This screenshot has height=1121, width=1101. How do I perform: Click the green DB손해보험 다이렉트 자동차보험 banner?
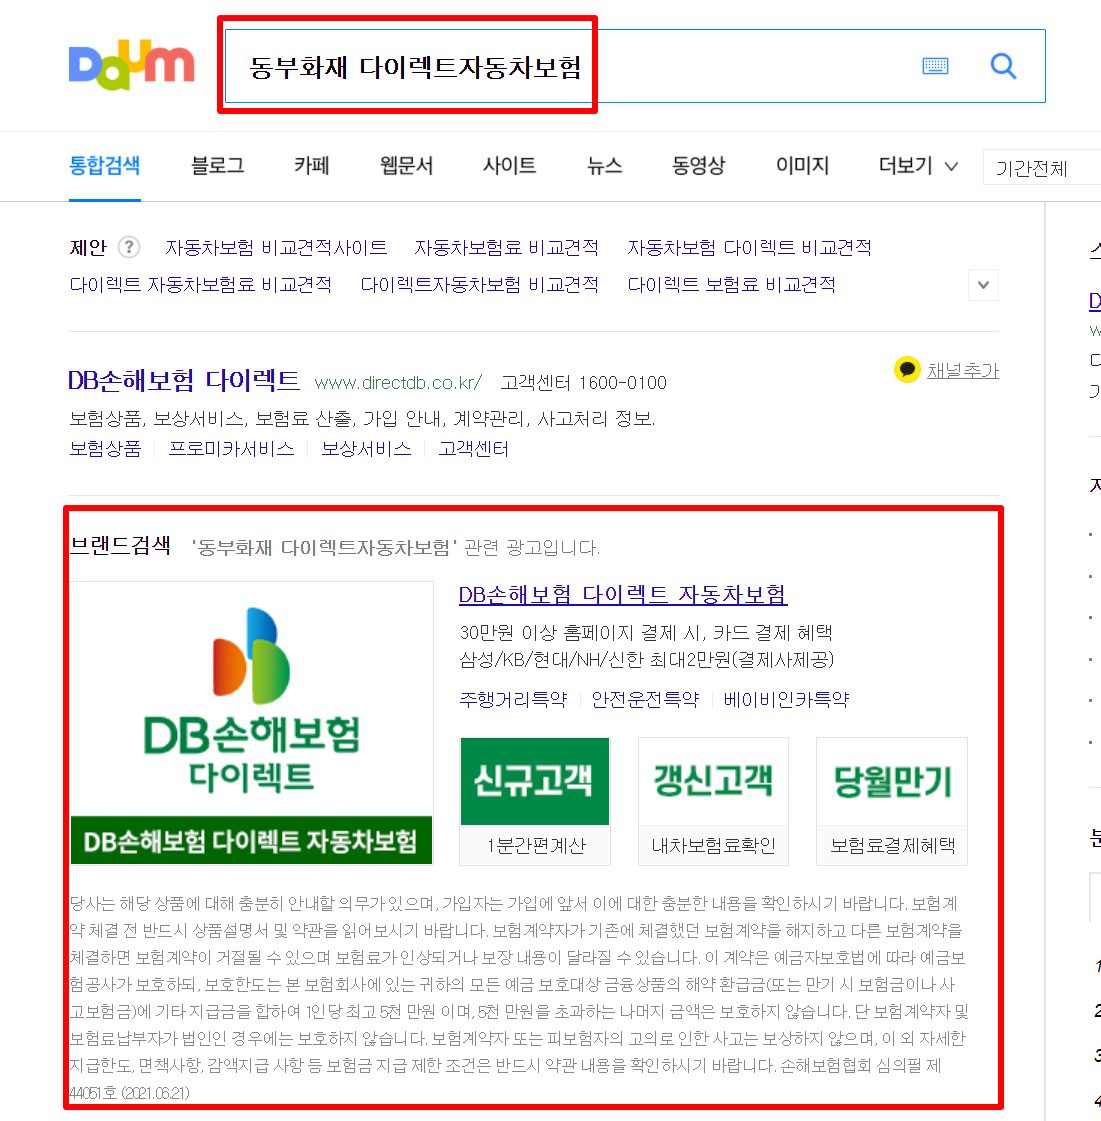(x=251, y=841)
